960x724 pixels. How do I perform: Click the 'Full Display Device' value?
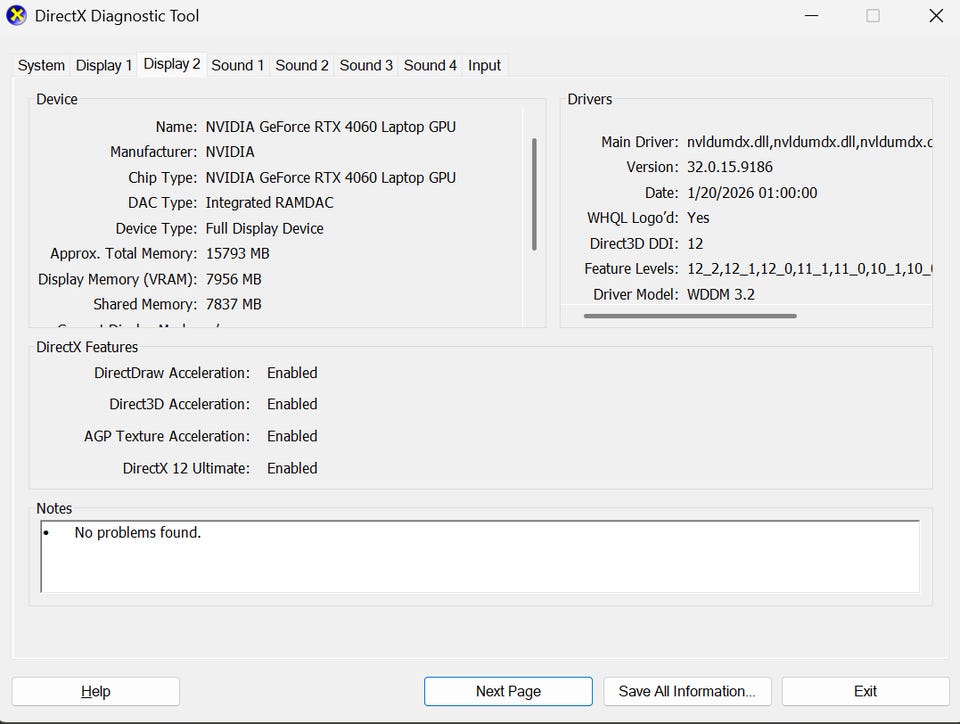264,228
